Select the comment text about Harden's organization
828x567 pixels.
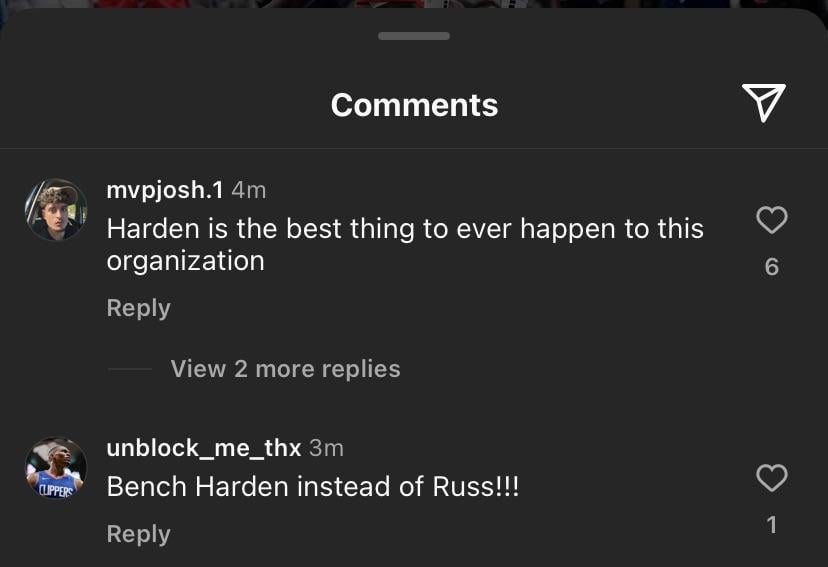tap(405, 245)
